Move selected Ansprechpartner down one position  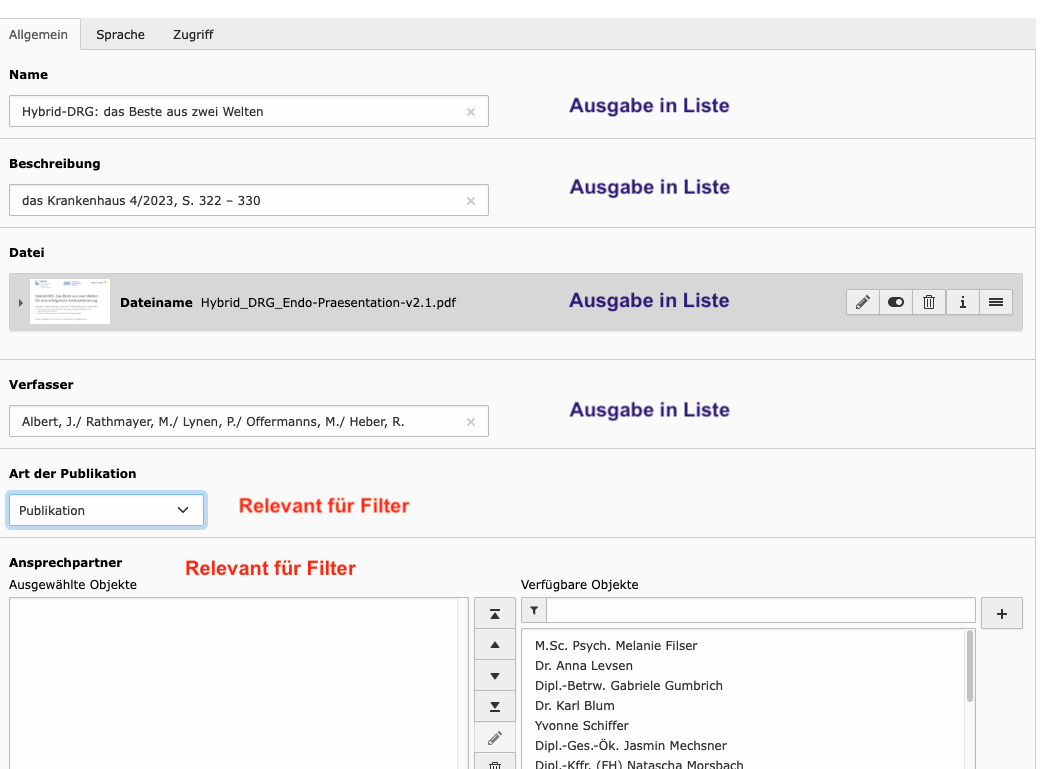[494, 676]
